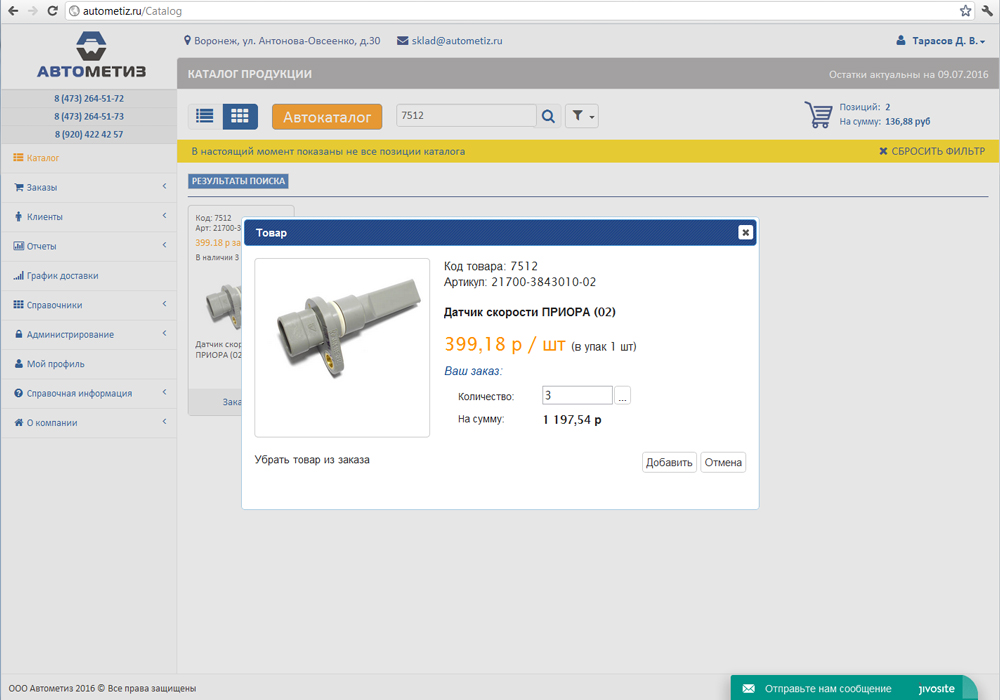Bookmark page with star icon

click(965, 11)
